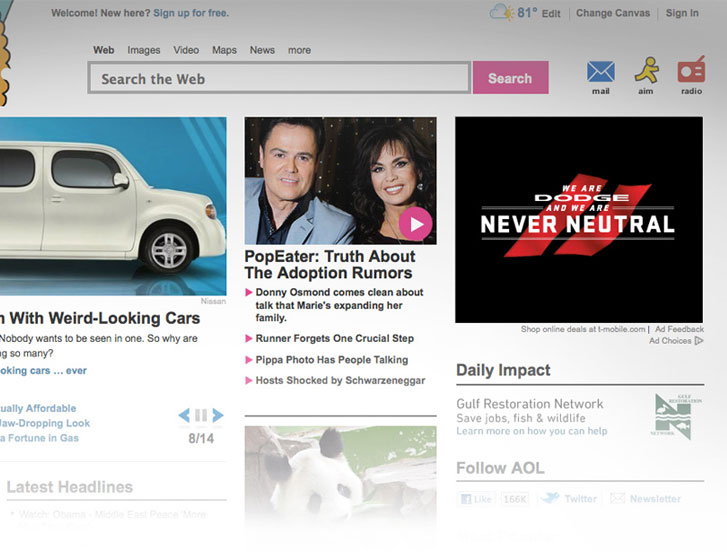Viewport: 727px width, 552px height.
Task: Open 'Runner Forgets One Crucial Step' story
Action: (334, 338)
